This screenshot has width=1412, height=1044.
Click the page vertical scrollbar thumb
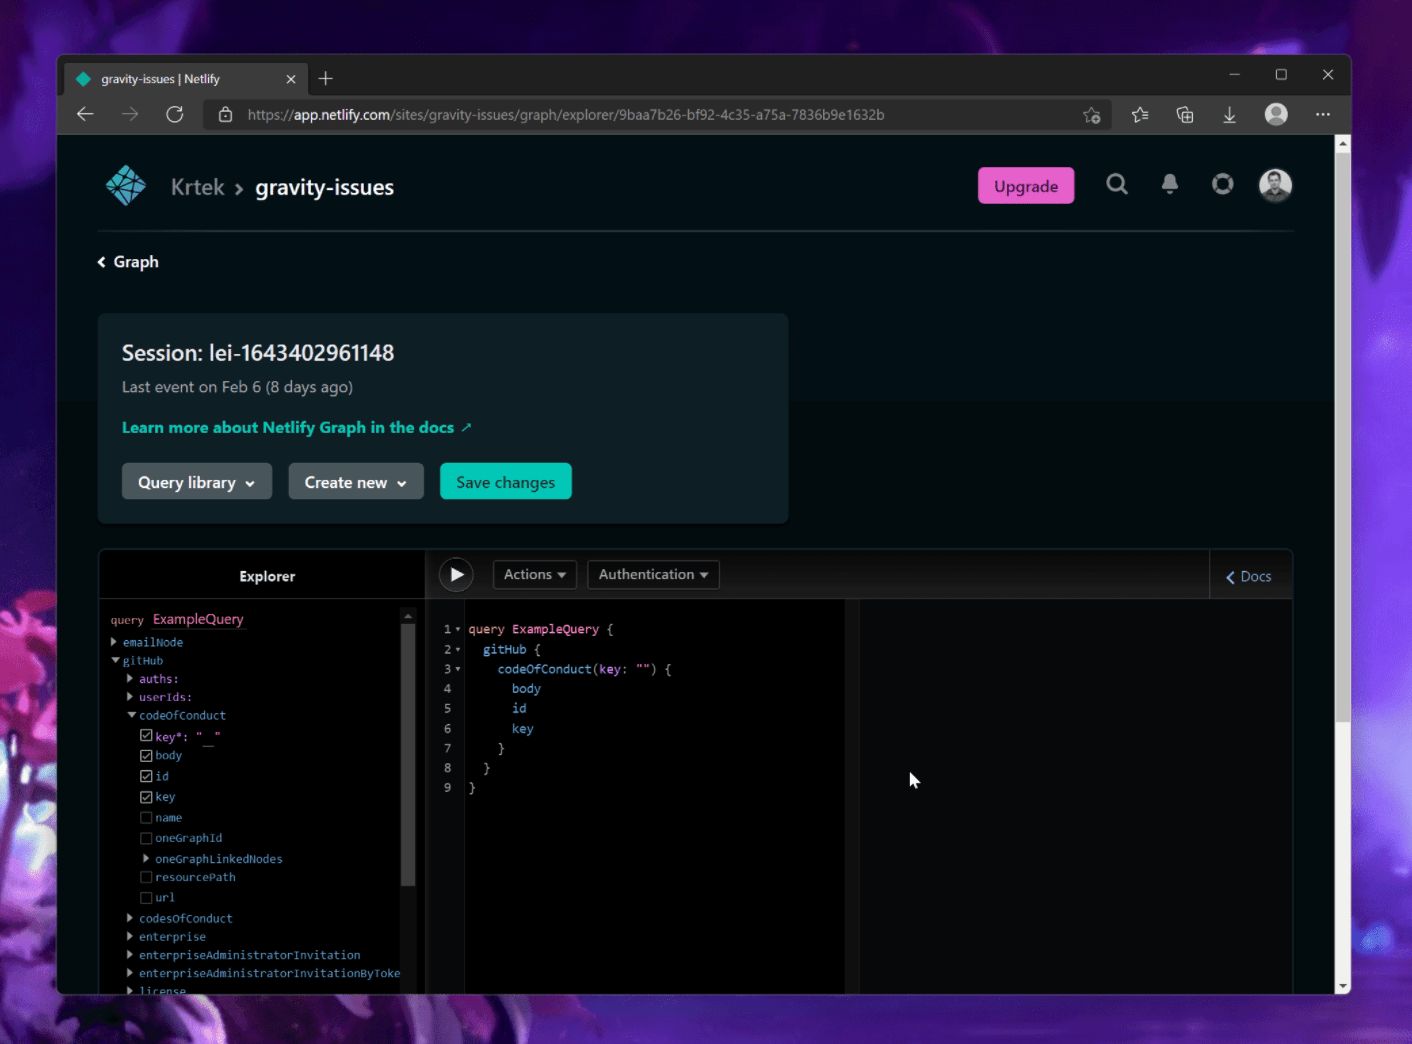(x=1343, y=435)
